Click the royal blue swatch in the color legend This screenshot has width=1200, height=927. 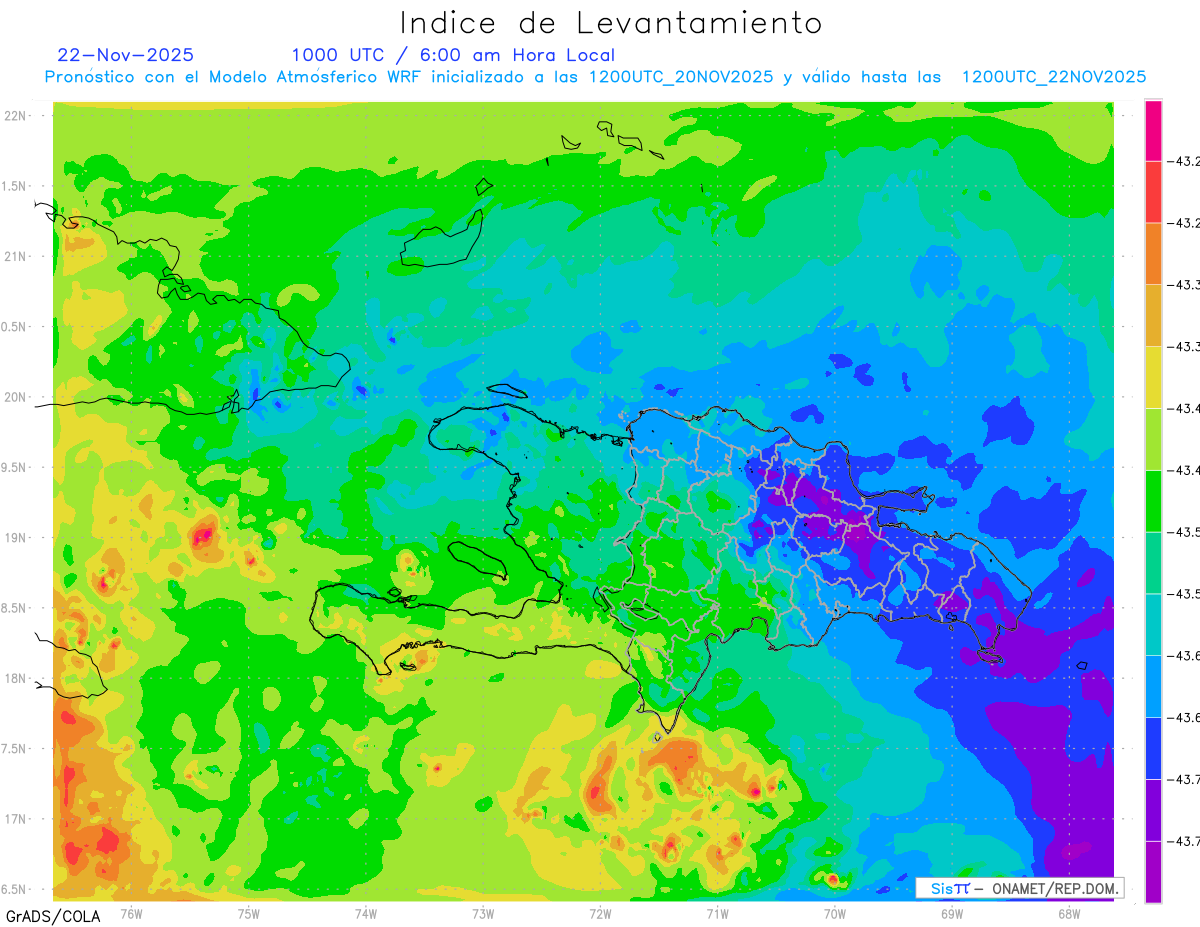tap(1153, 749)
